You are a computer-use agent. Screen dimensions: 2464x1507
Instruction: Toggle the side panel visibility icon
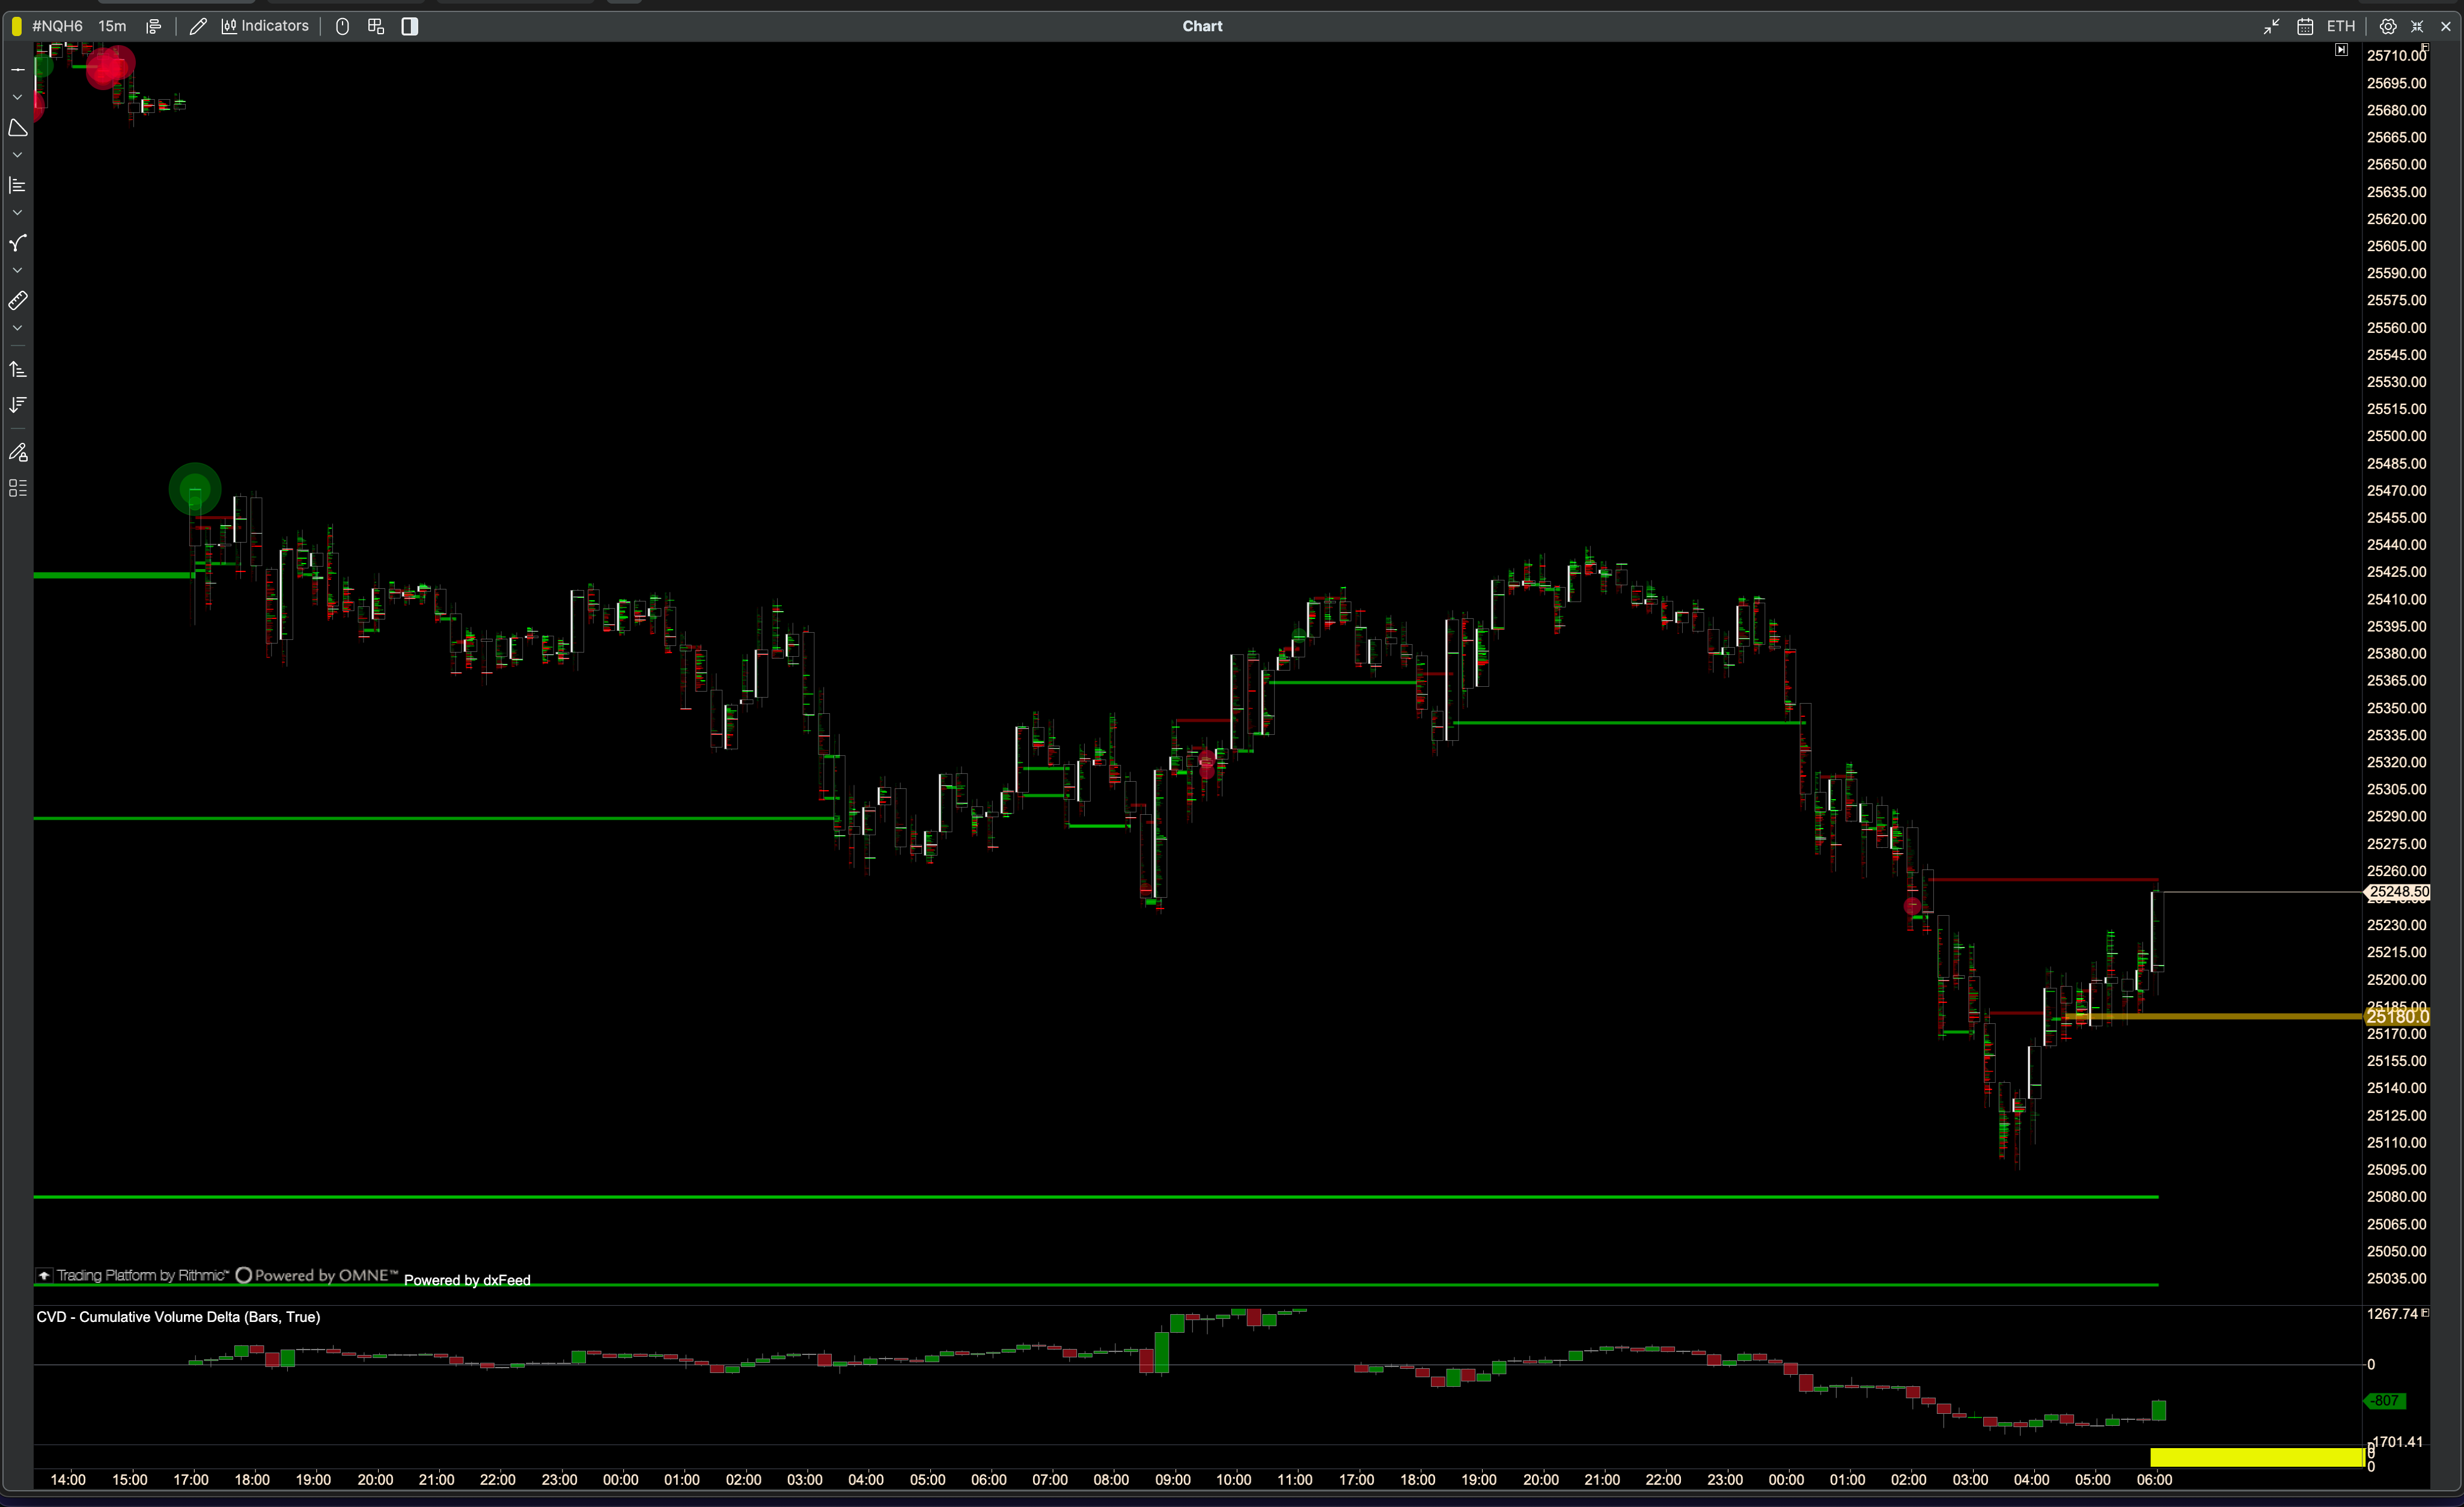tap(409, 26)
